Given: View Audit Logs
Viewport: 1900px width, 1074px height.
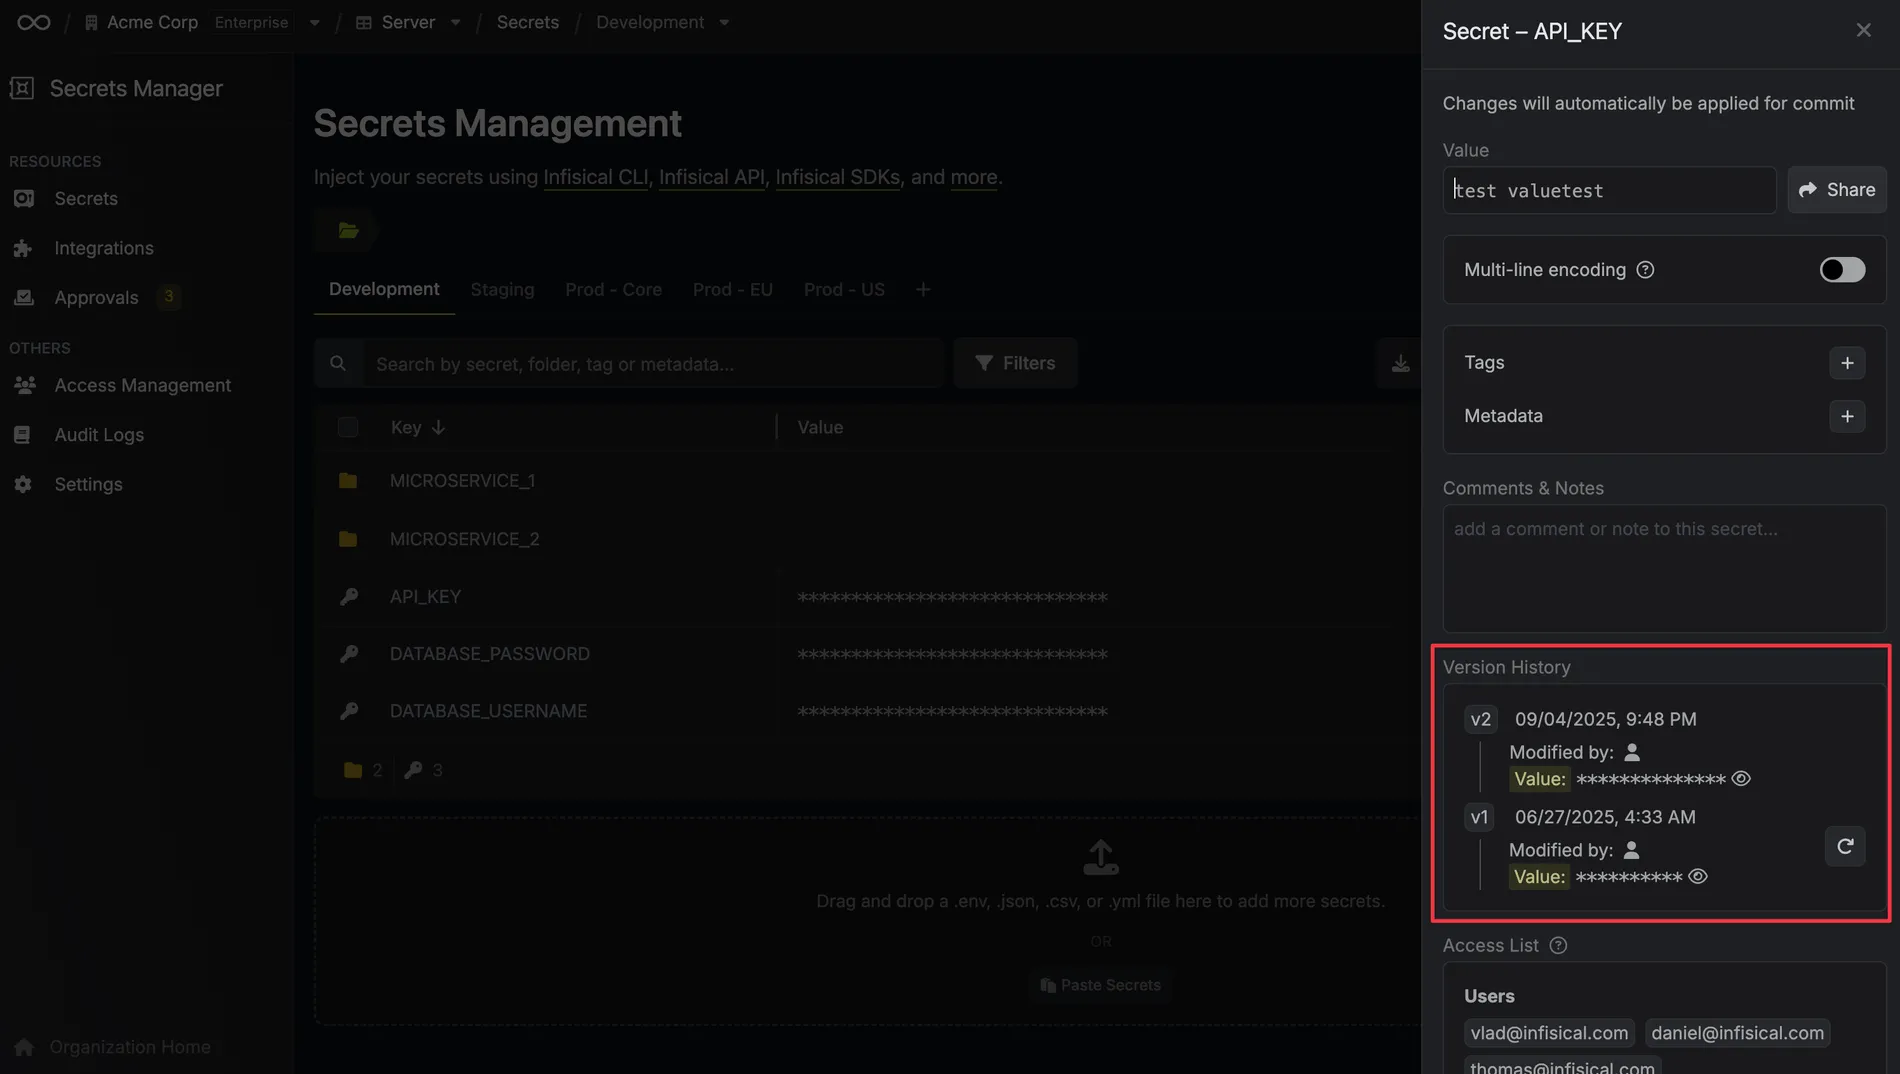Looking at the screenshot, I should click(x=99, y=435).
